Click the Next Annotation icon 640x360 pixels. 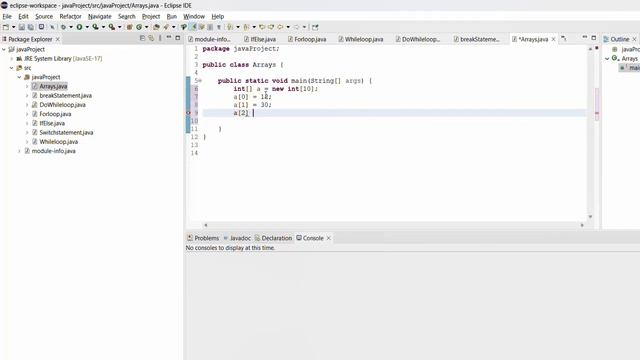coord(230,27)
